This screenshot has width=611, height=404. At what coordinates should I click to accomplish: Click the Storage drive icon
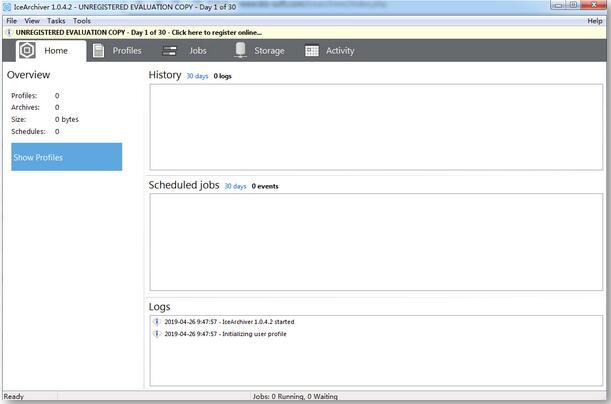(x=240, y=50)
